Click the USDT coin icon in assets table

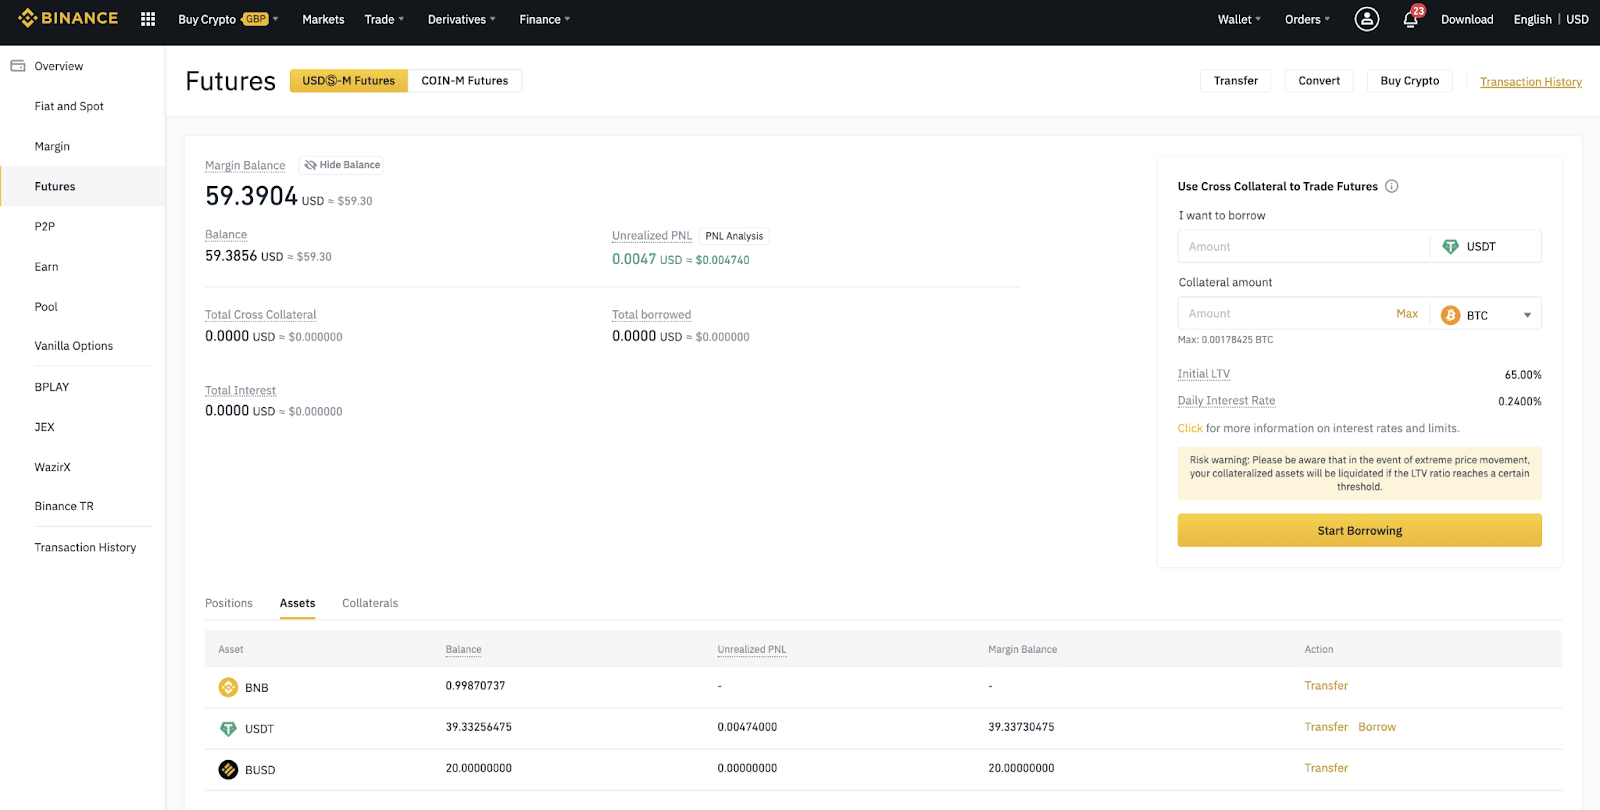tap(228, 728)
